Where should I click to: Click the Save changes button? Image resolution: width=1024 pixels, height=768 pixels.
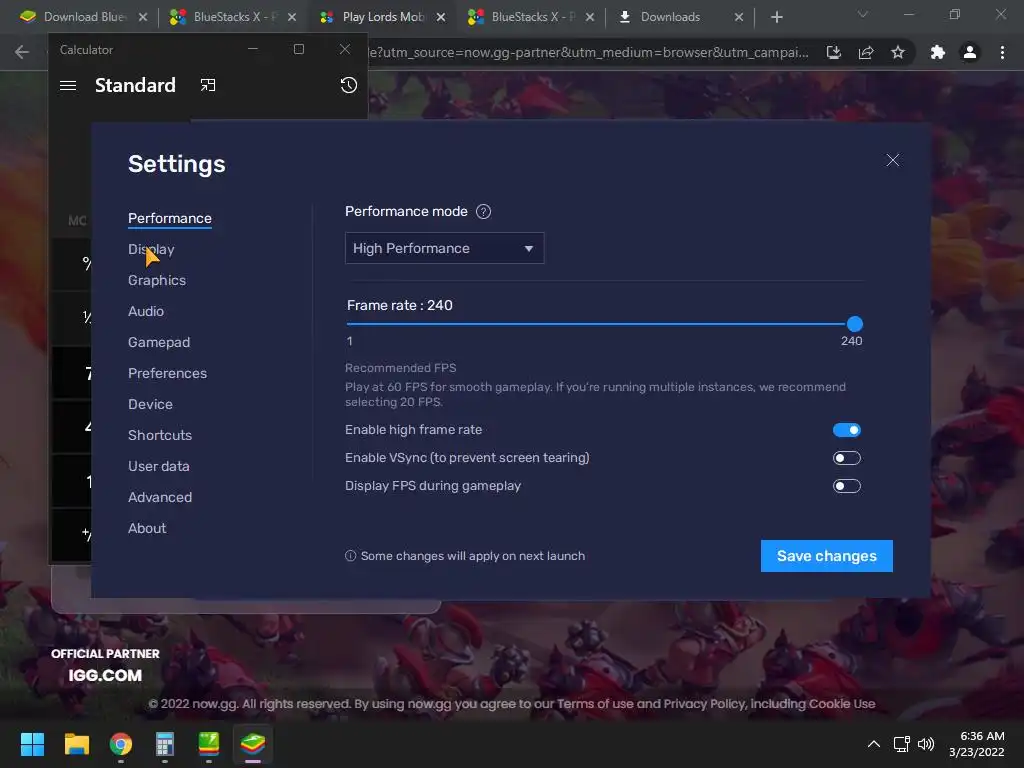click(x=826, y=556)
